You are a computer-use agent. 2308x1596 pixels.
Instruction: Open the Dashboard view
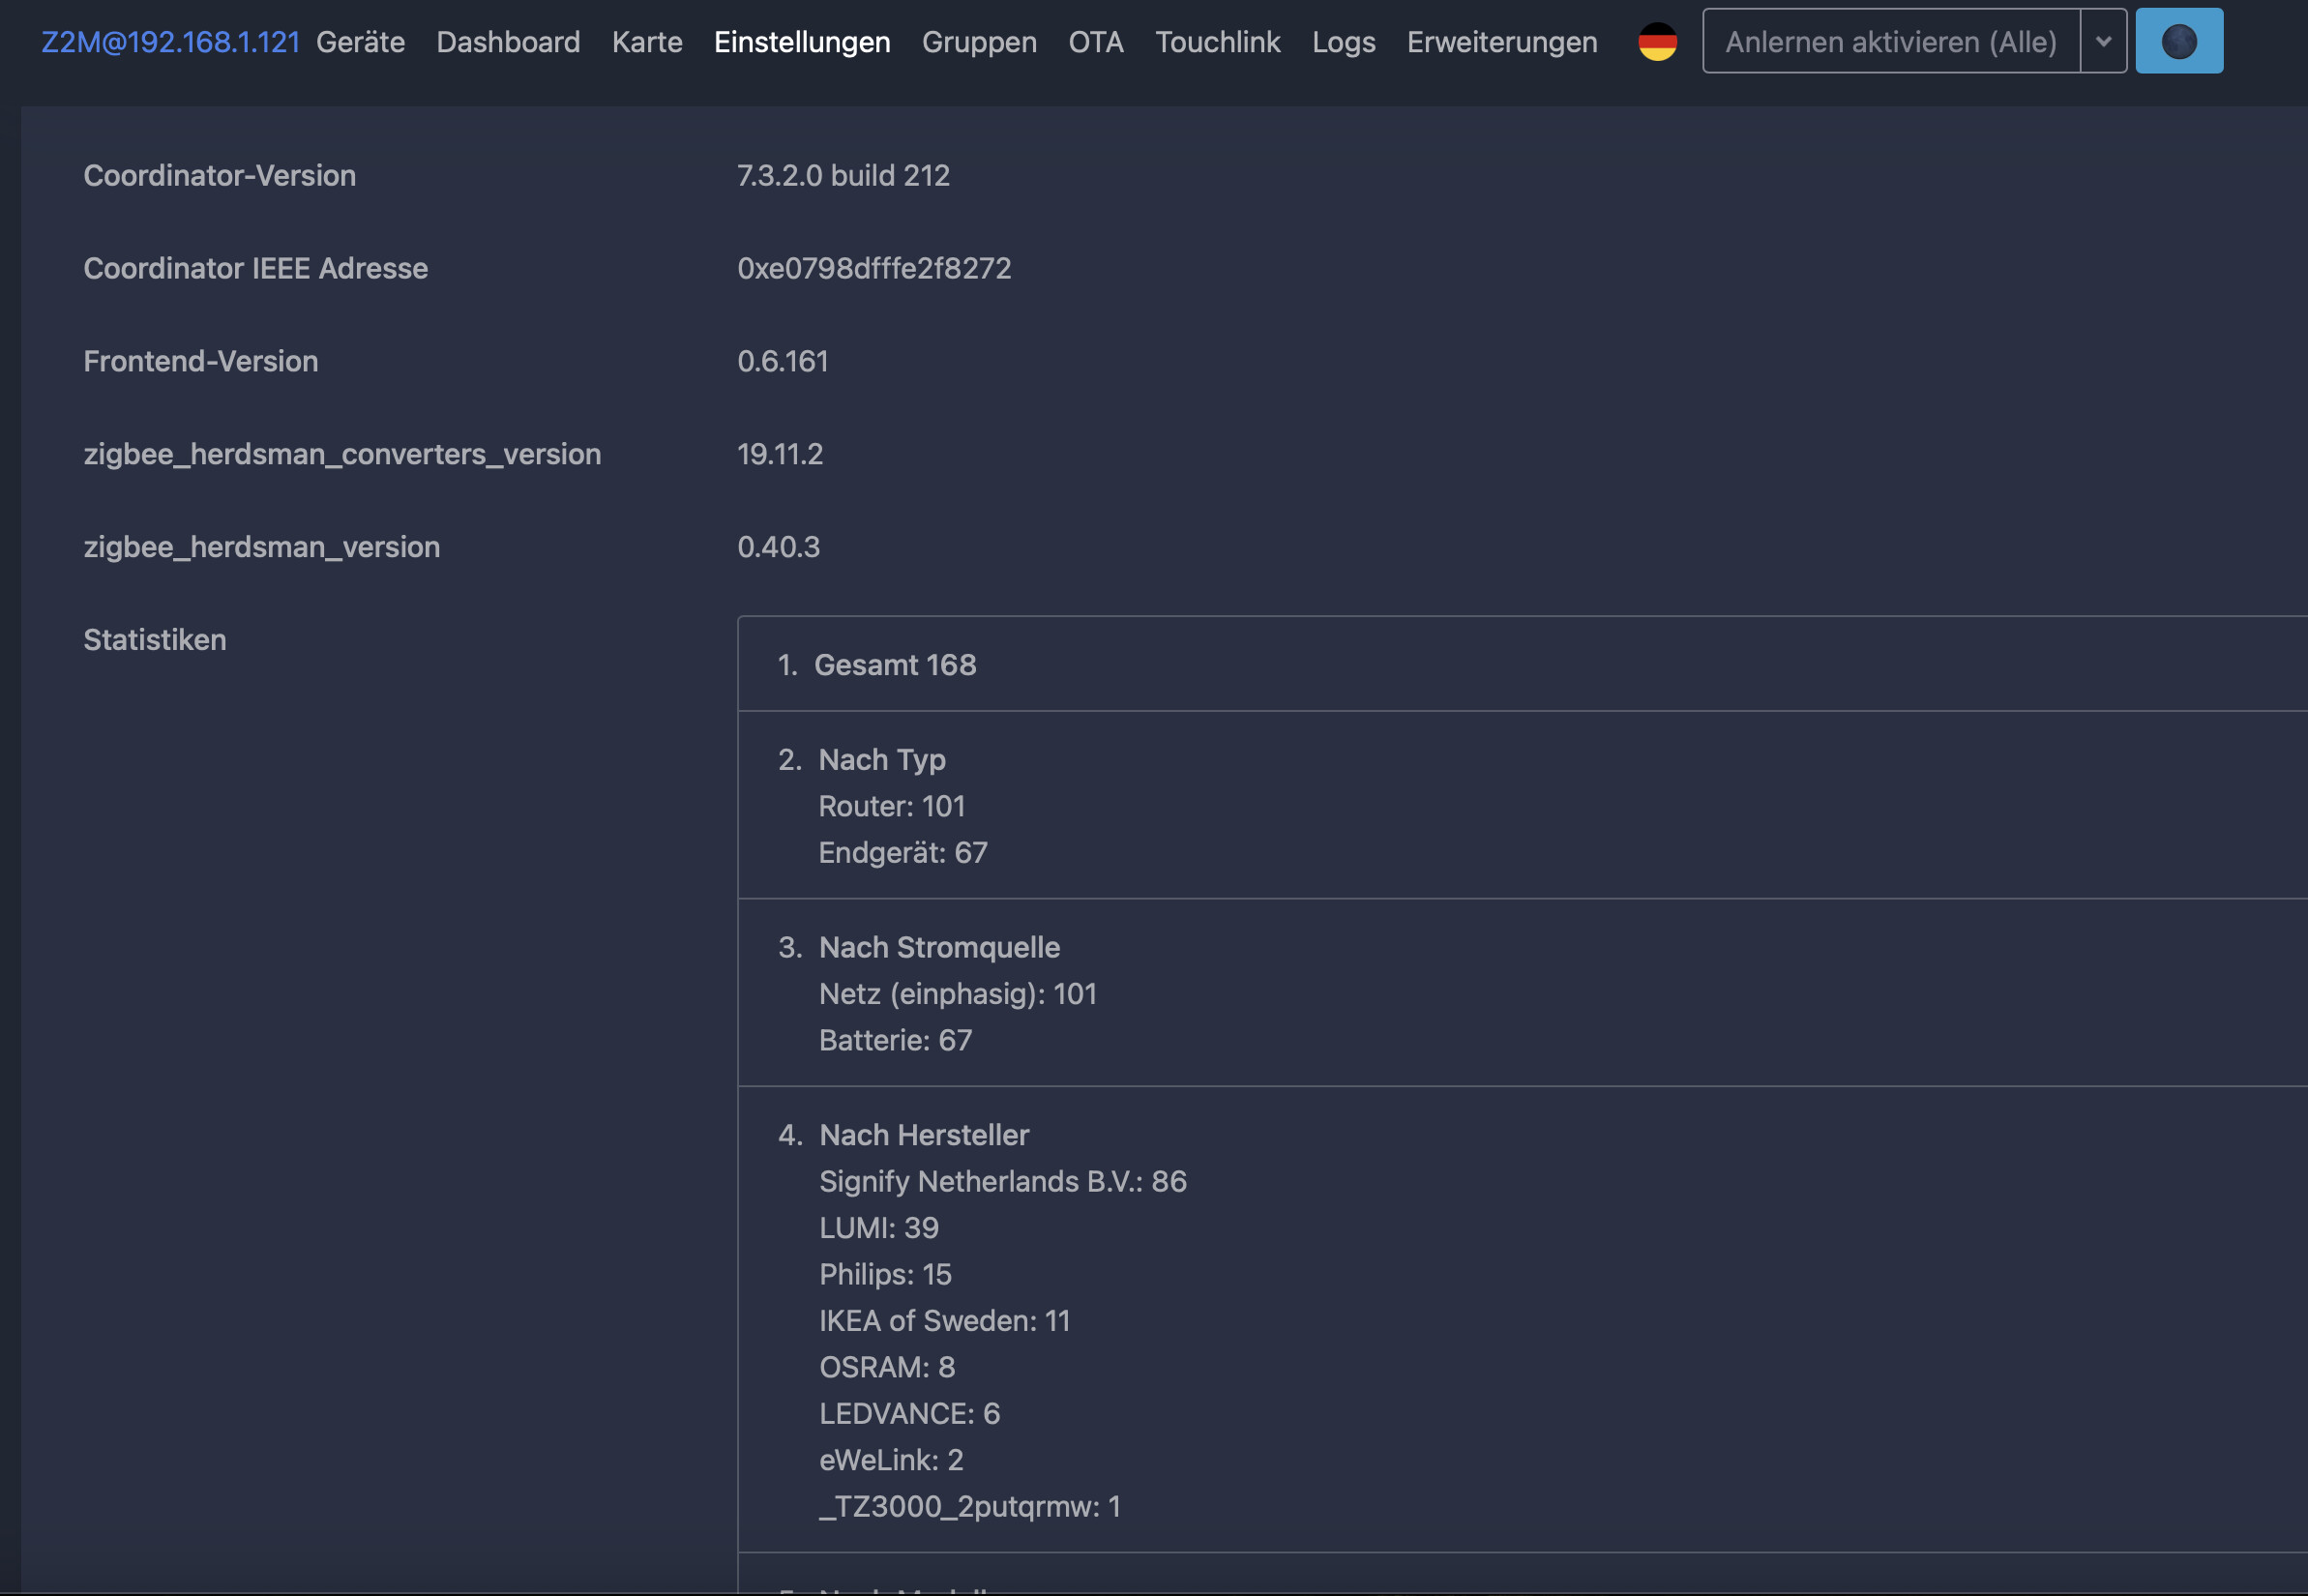point(508,42)
